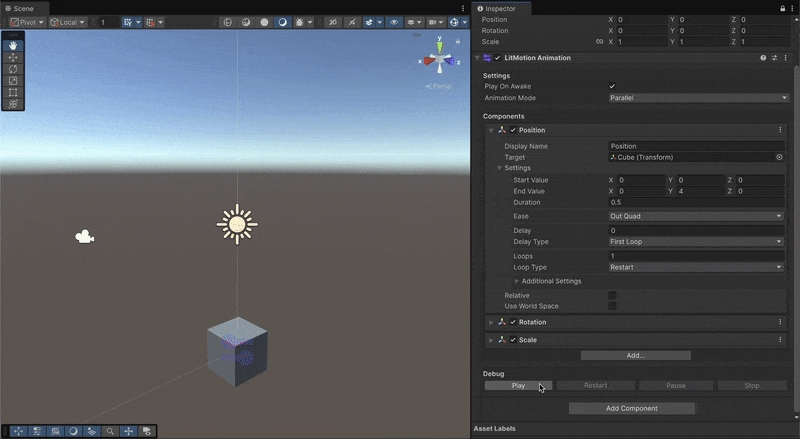Click the overlay crescent moon icon
The width and height of the screenshot is (800, 439).
click(x=73, y=431)
